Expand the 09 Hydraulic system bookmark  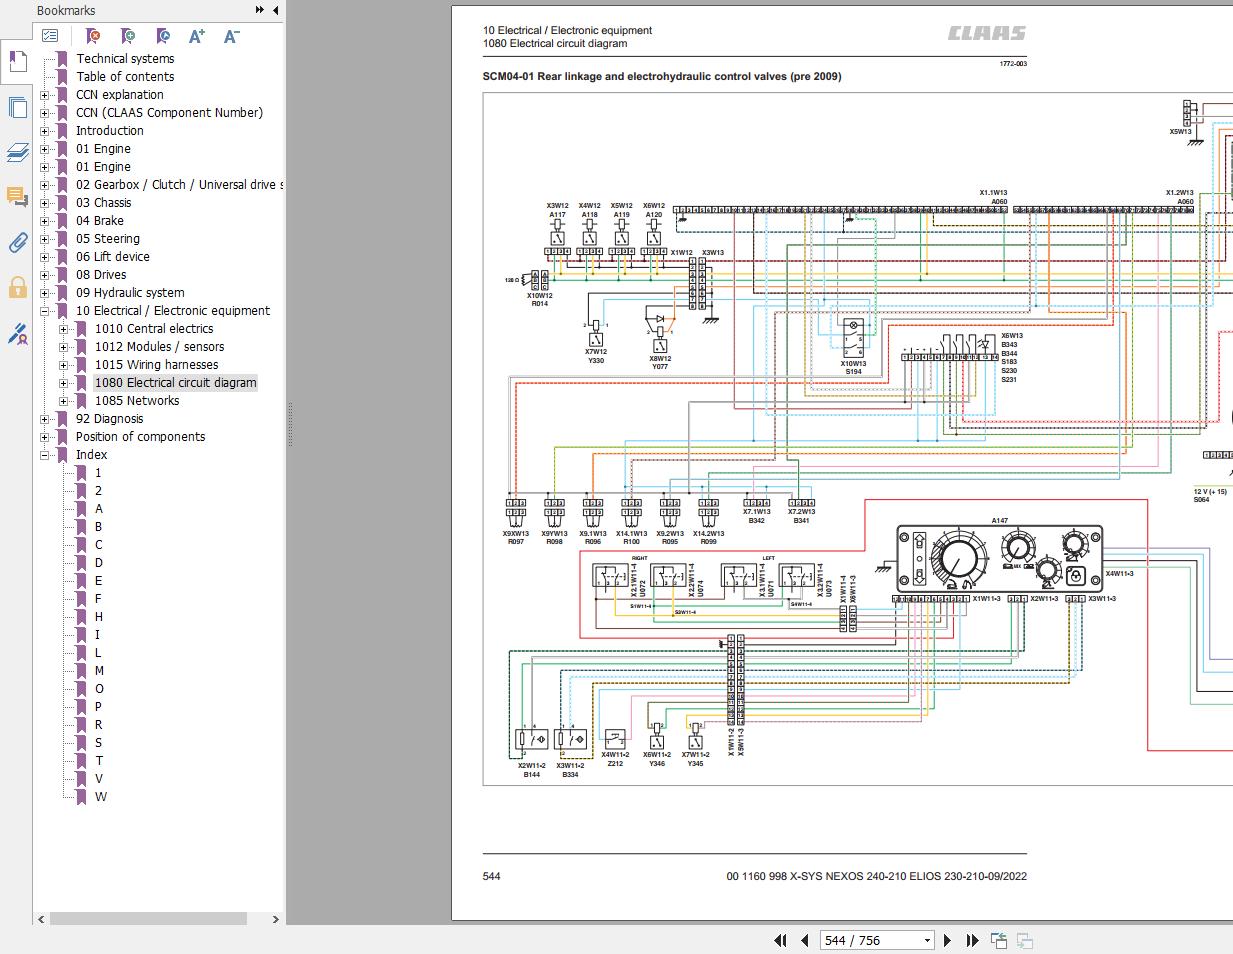(x=44, y=293)
